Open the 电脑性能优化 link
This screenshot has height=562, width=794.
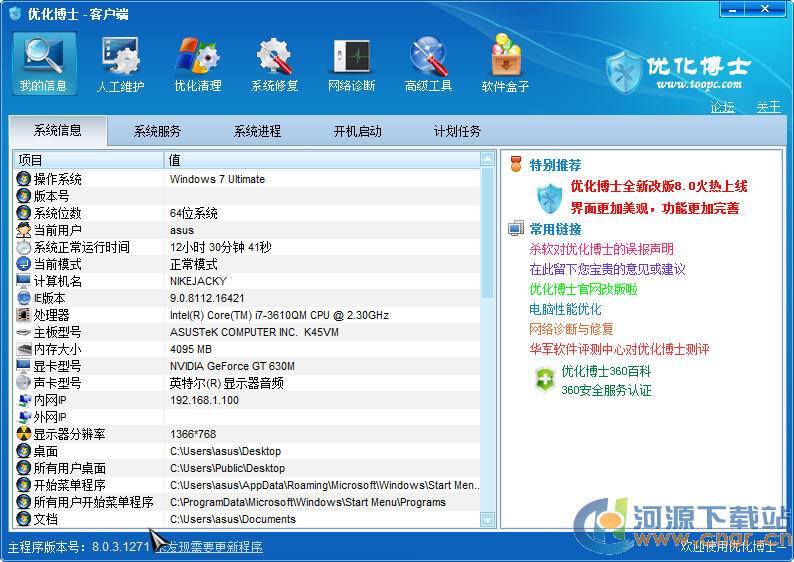pos(565,309)
